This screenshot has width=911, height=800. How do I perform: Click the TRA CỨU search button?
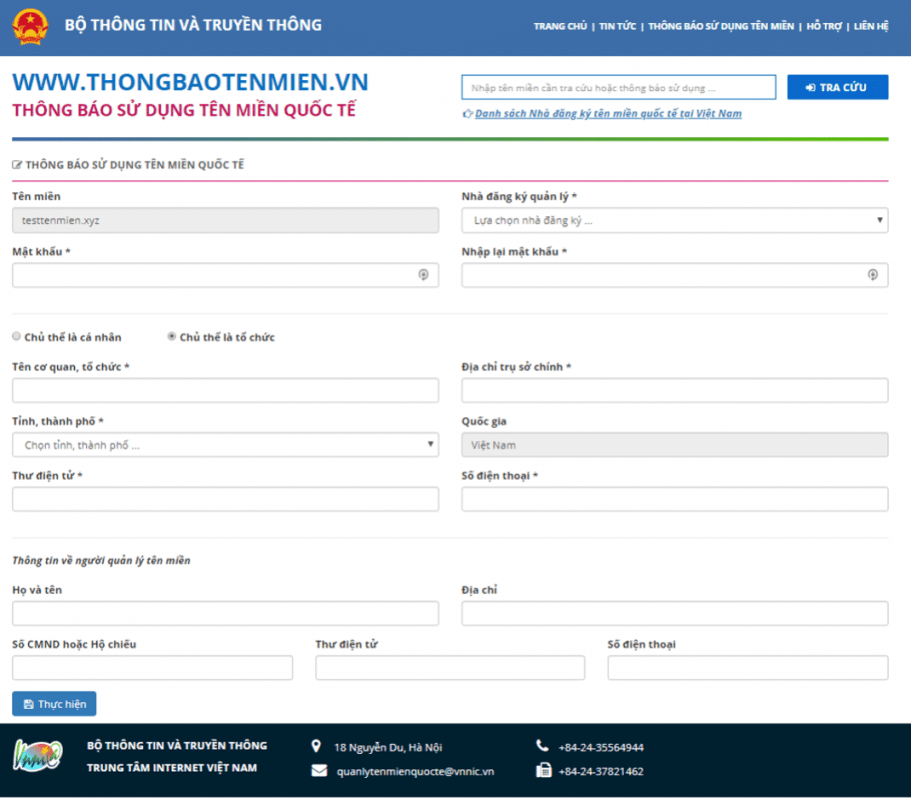pyautogui.click(x=837, y=87)
